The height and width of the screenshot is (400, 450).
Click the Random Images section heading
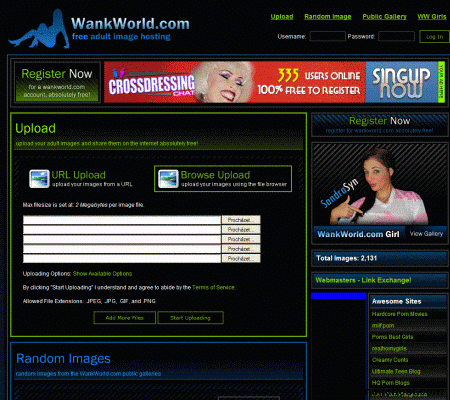coord(63,359)
